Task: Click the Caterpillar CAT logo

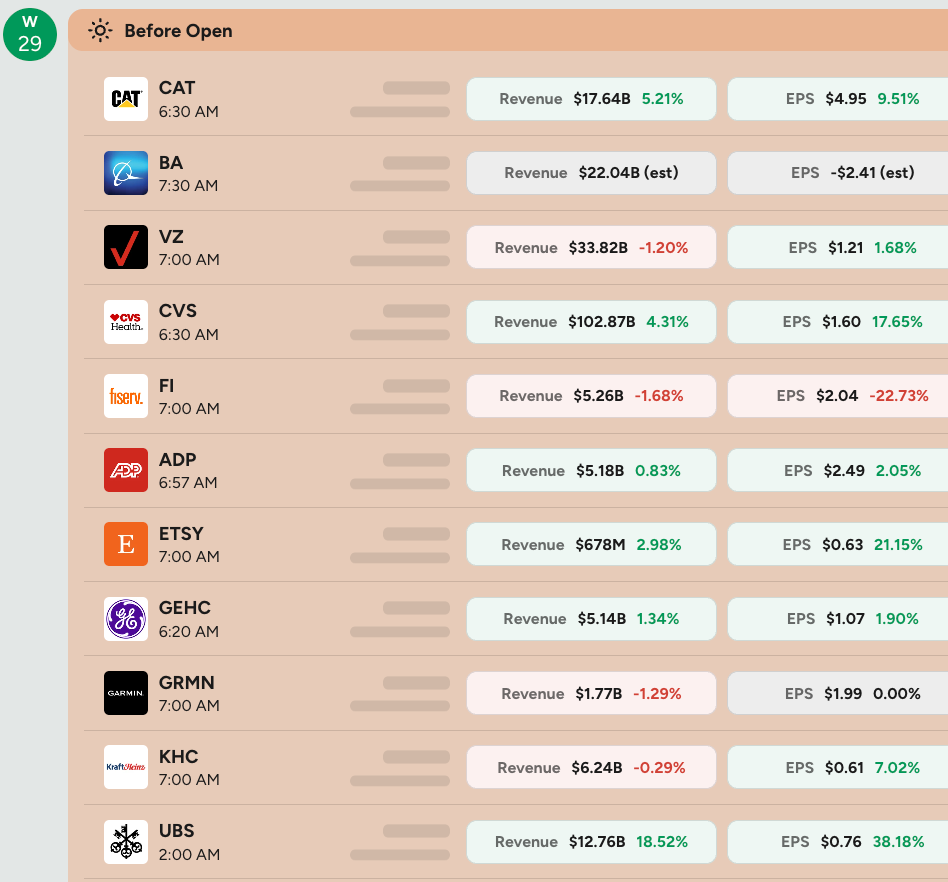Action: click(x=126, y=99)
